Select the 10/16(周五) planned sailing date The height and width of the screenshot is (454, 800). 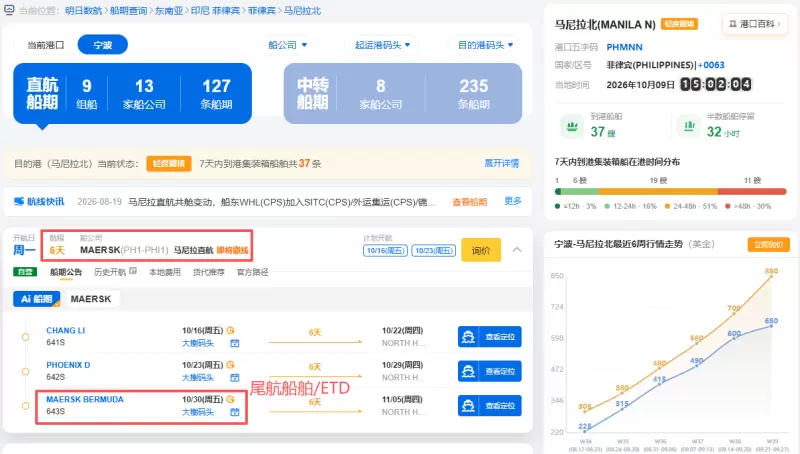point(385,250)
